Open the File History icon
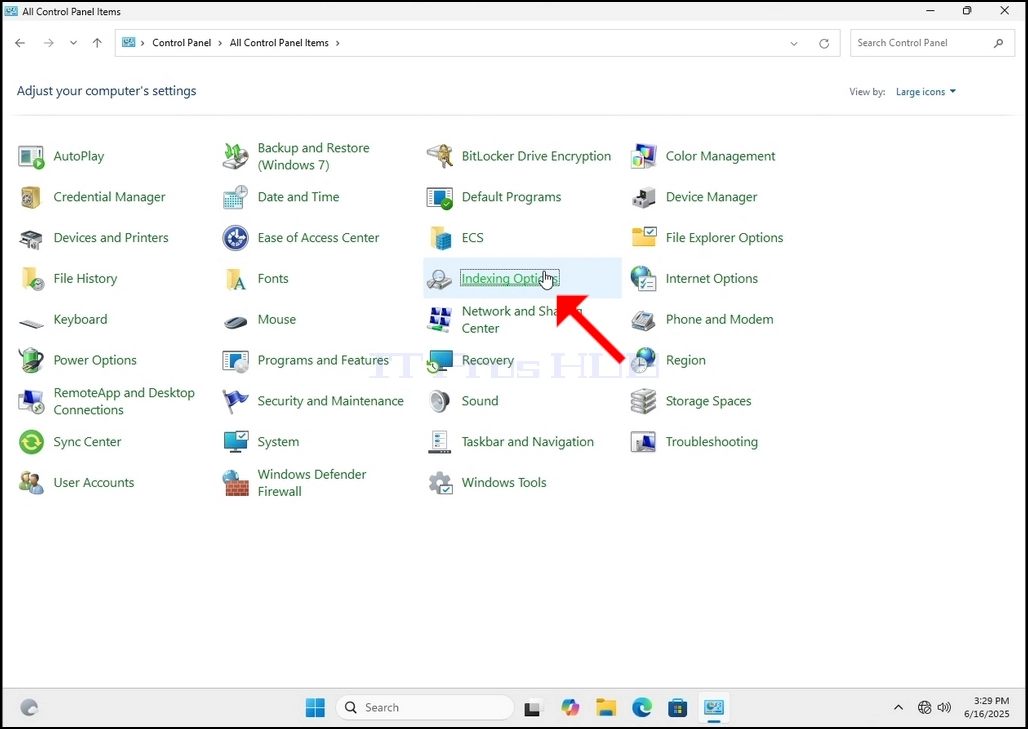Viewport: 1028px width, 729px height. click(31, 279)
